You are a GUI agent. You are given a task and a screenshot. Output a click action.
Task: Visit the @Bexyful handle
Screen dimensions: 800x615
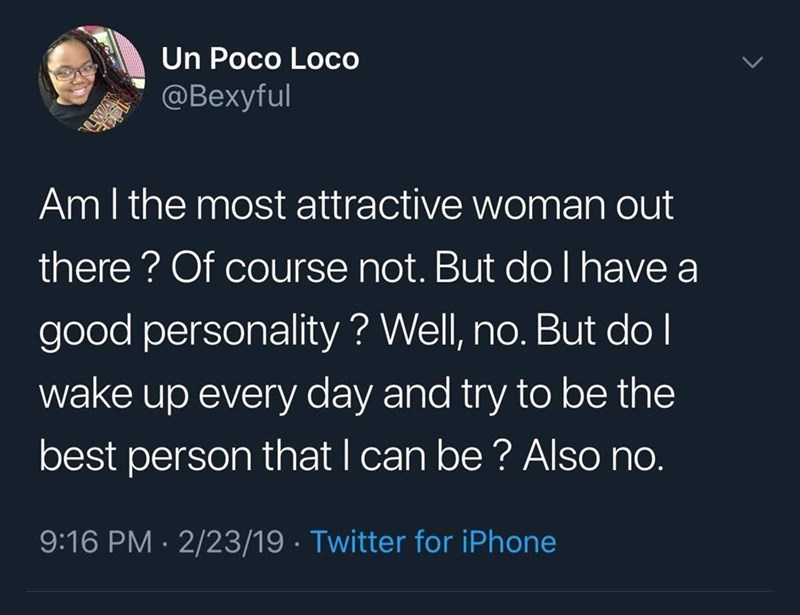click(x=223, y=98)
